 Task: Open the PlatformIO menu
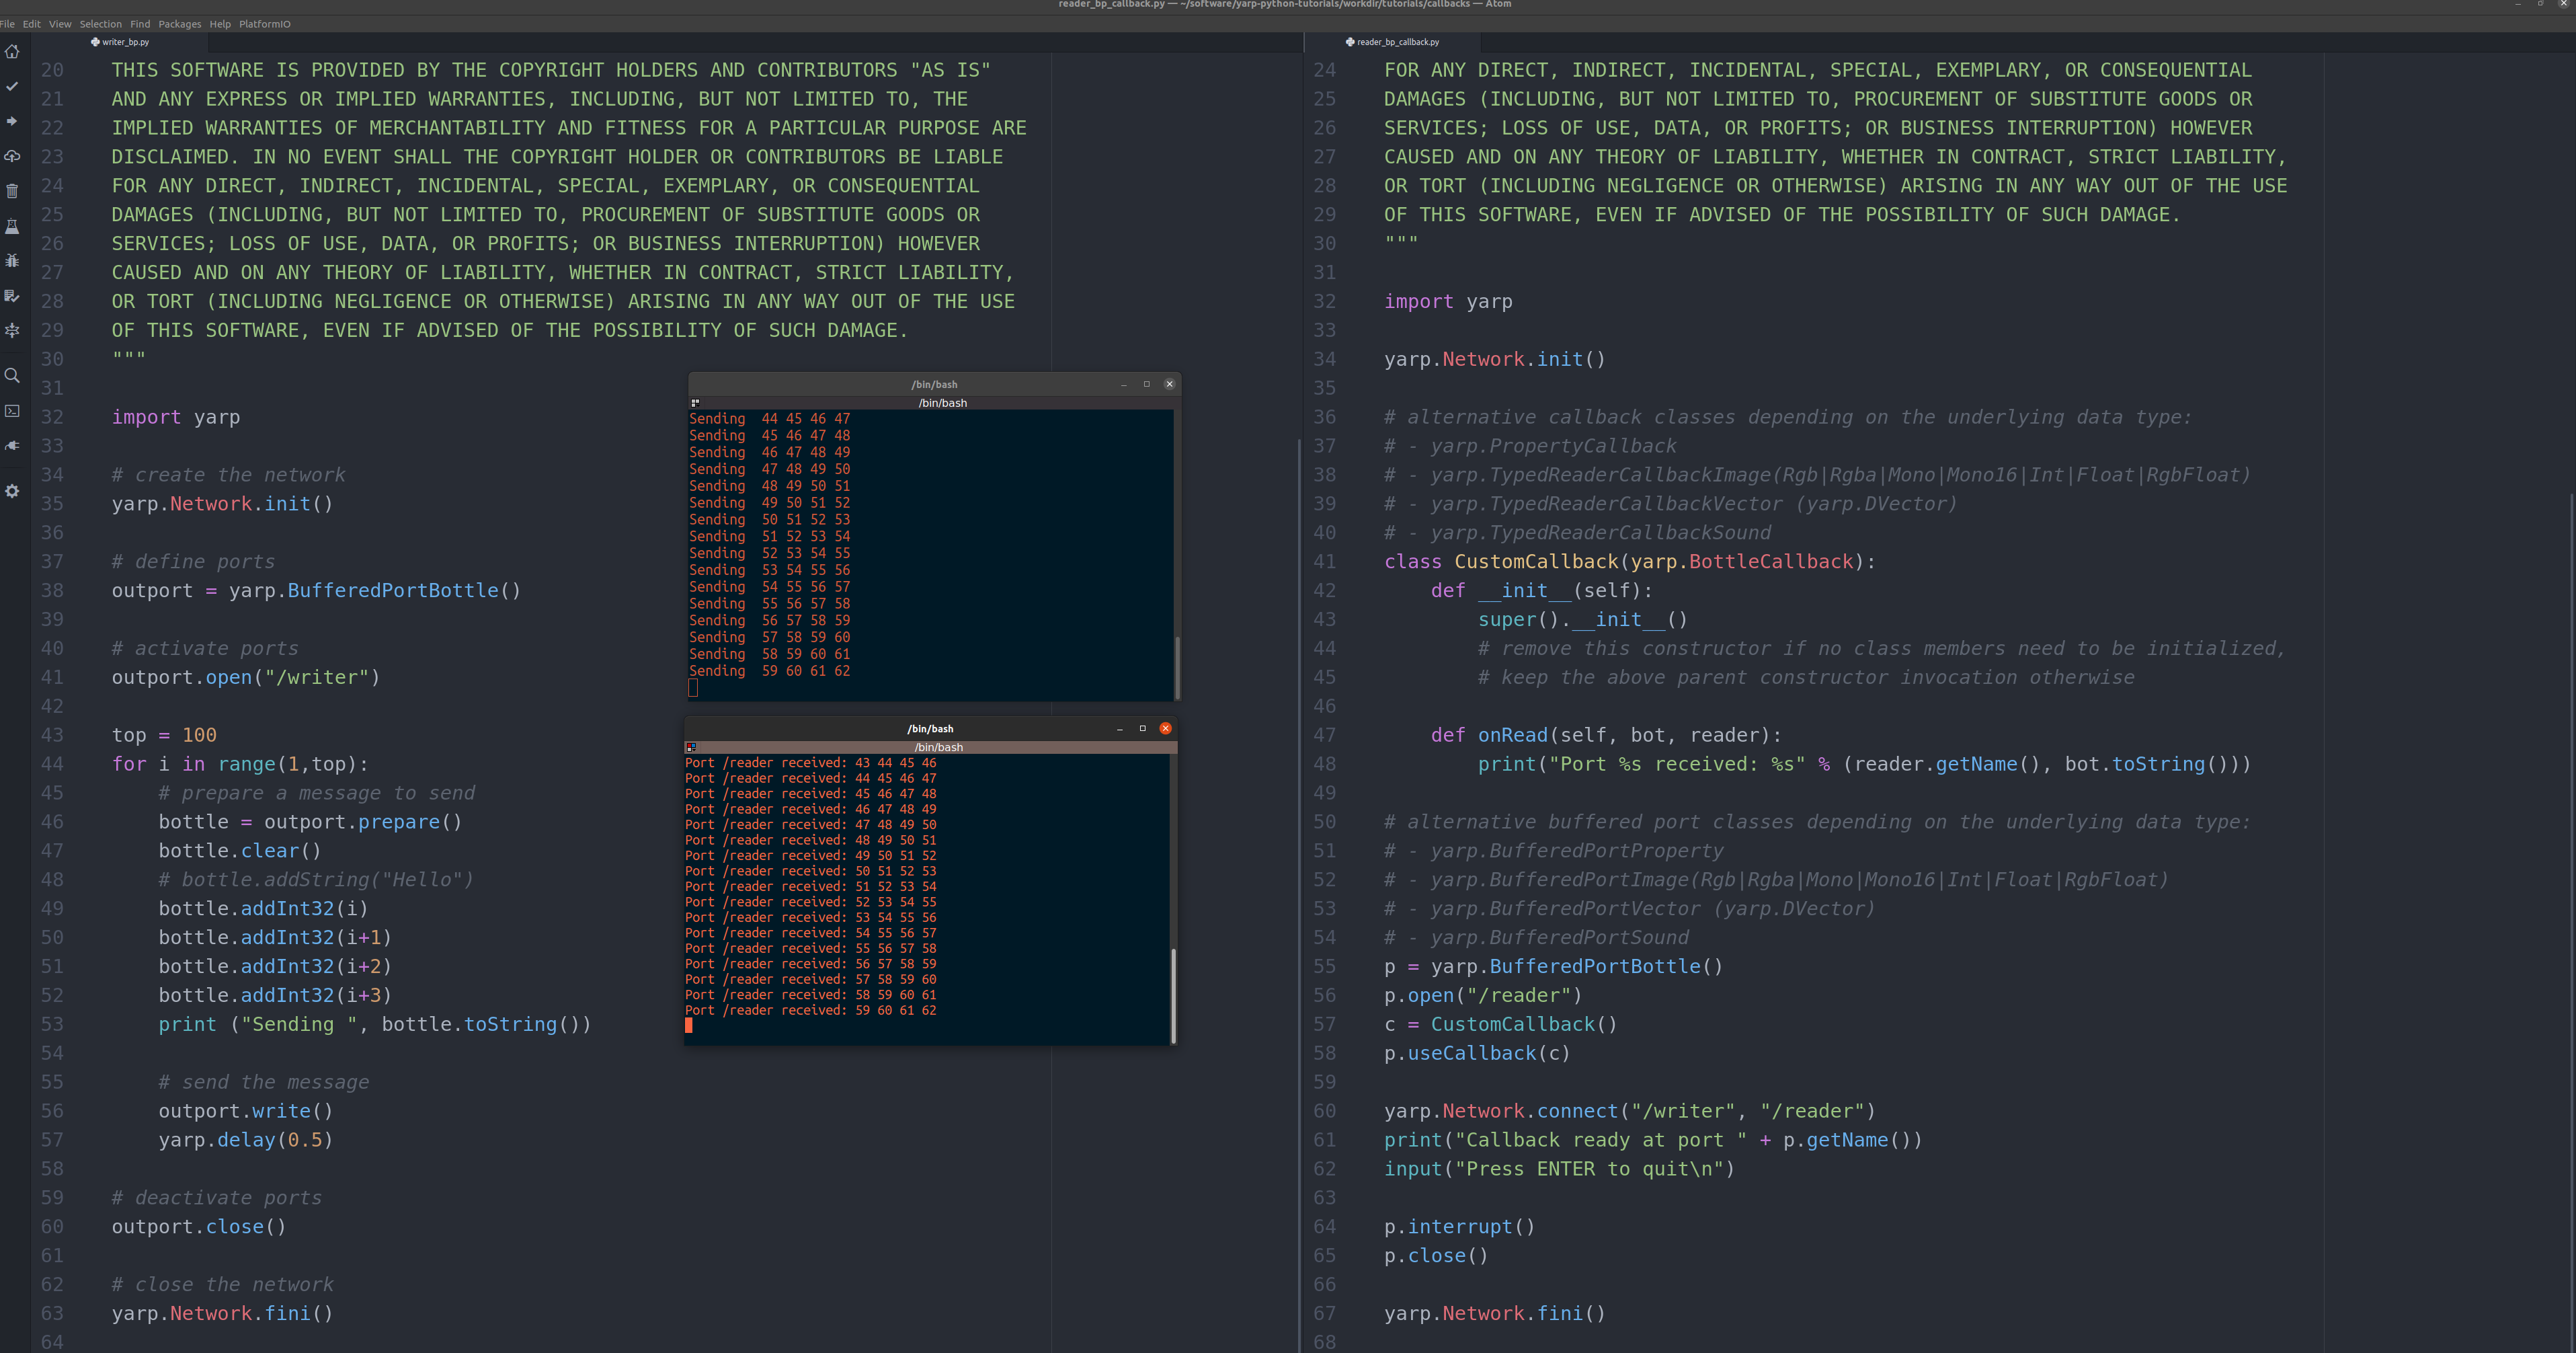264,24
